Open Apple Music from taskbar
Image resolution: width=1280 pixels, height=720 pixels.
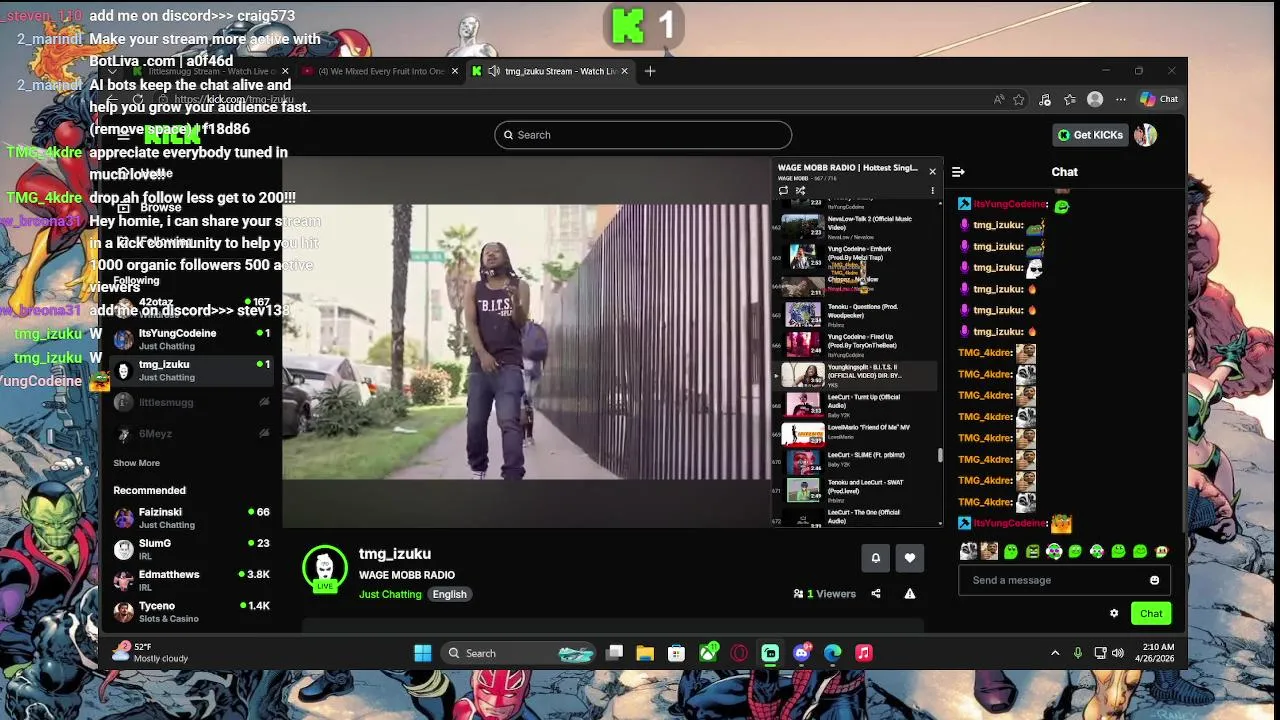864,653
